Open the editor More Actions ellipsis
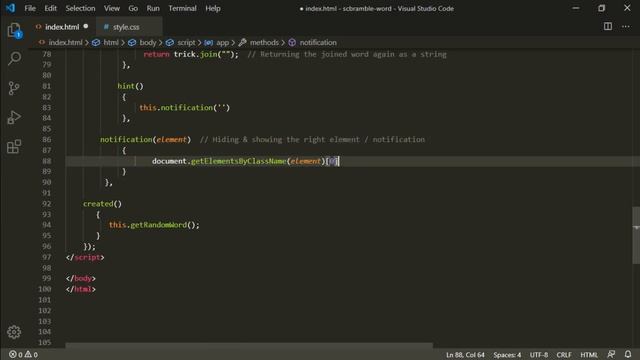This screenshot has height=360, width=640. (x=626, y=27)
